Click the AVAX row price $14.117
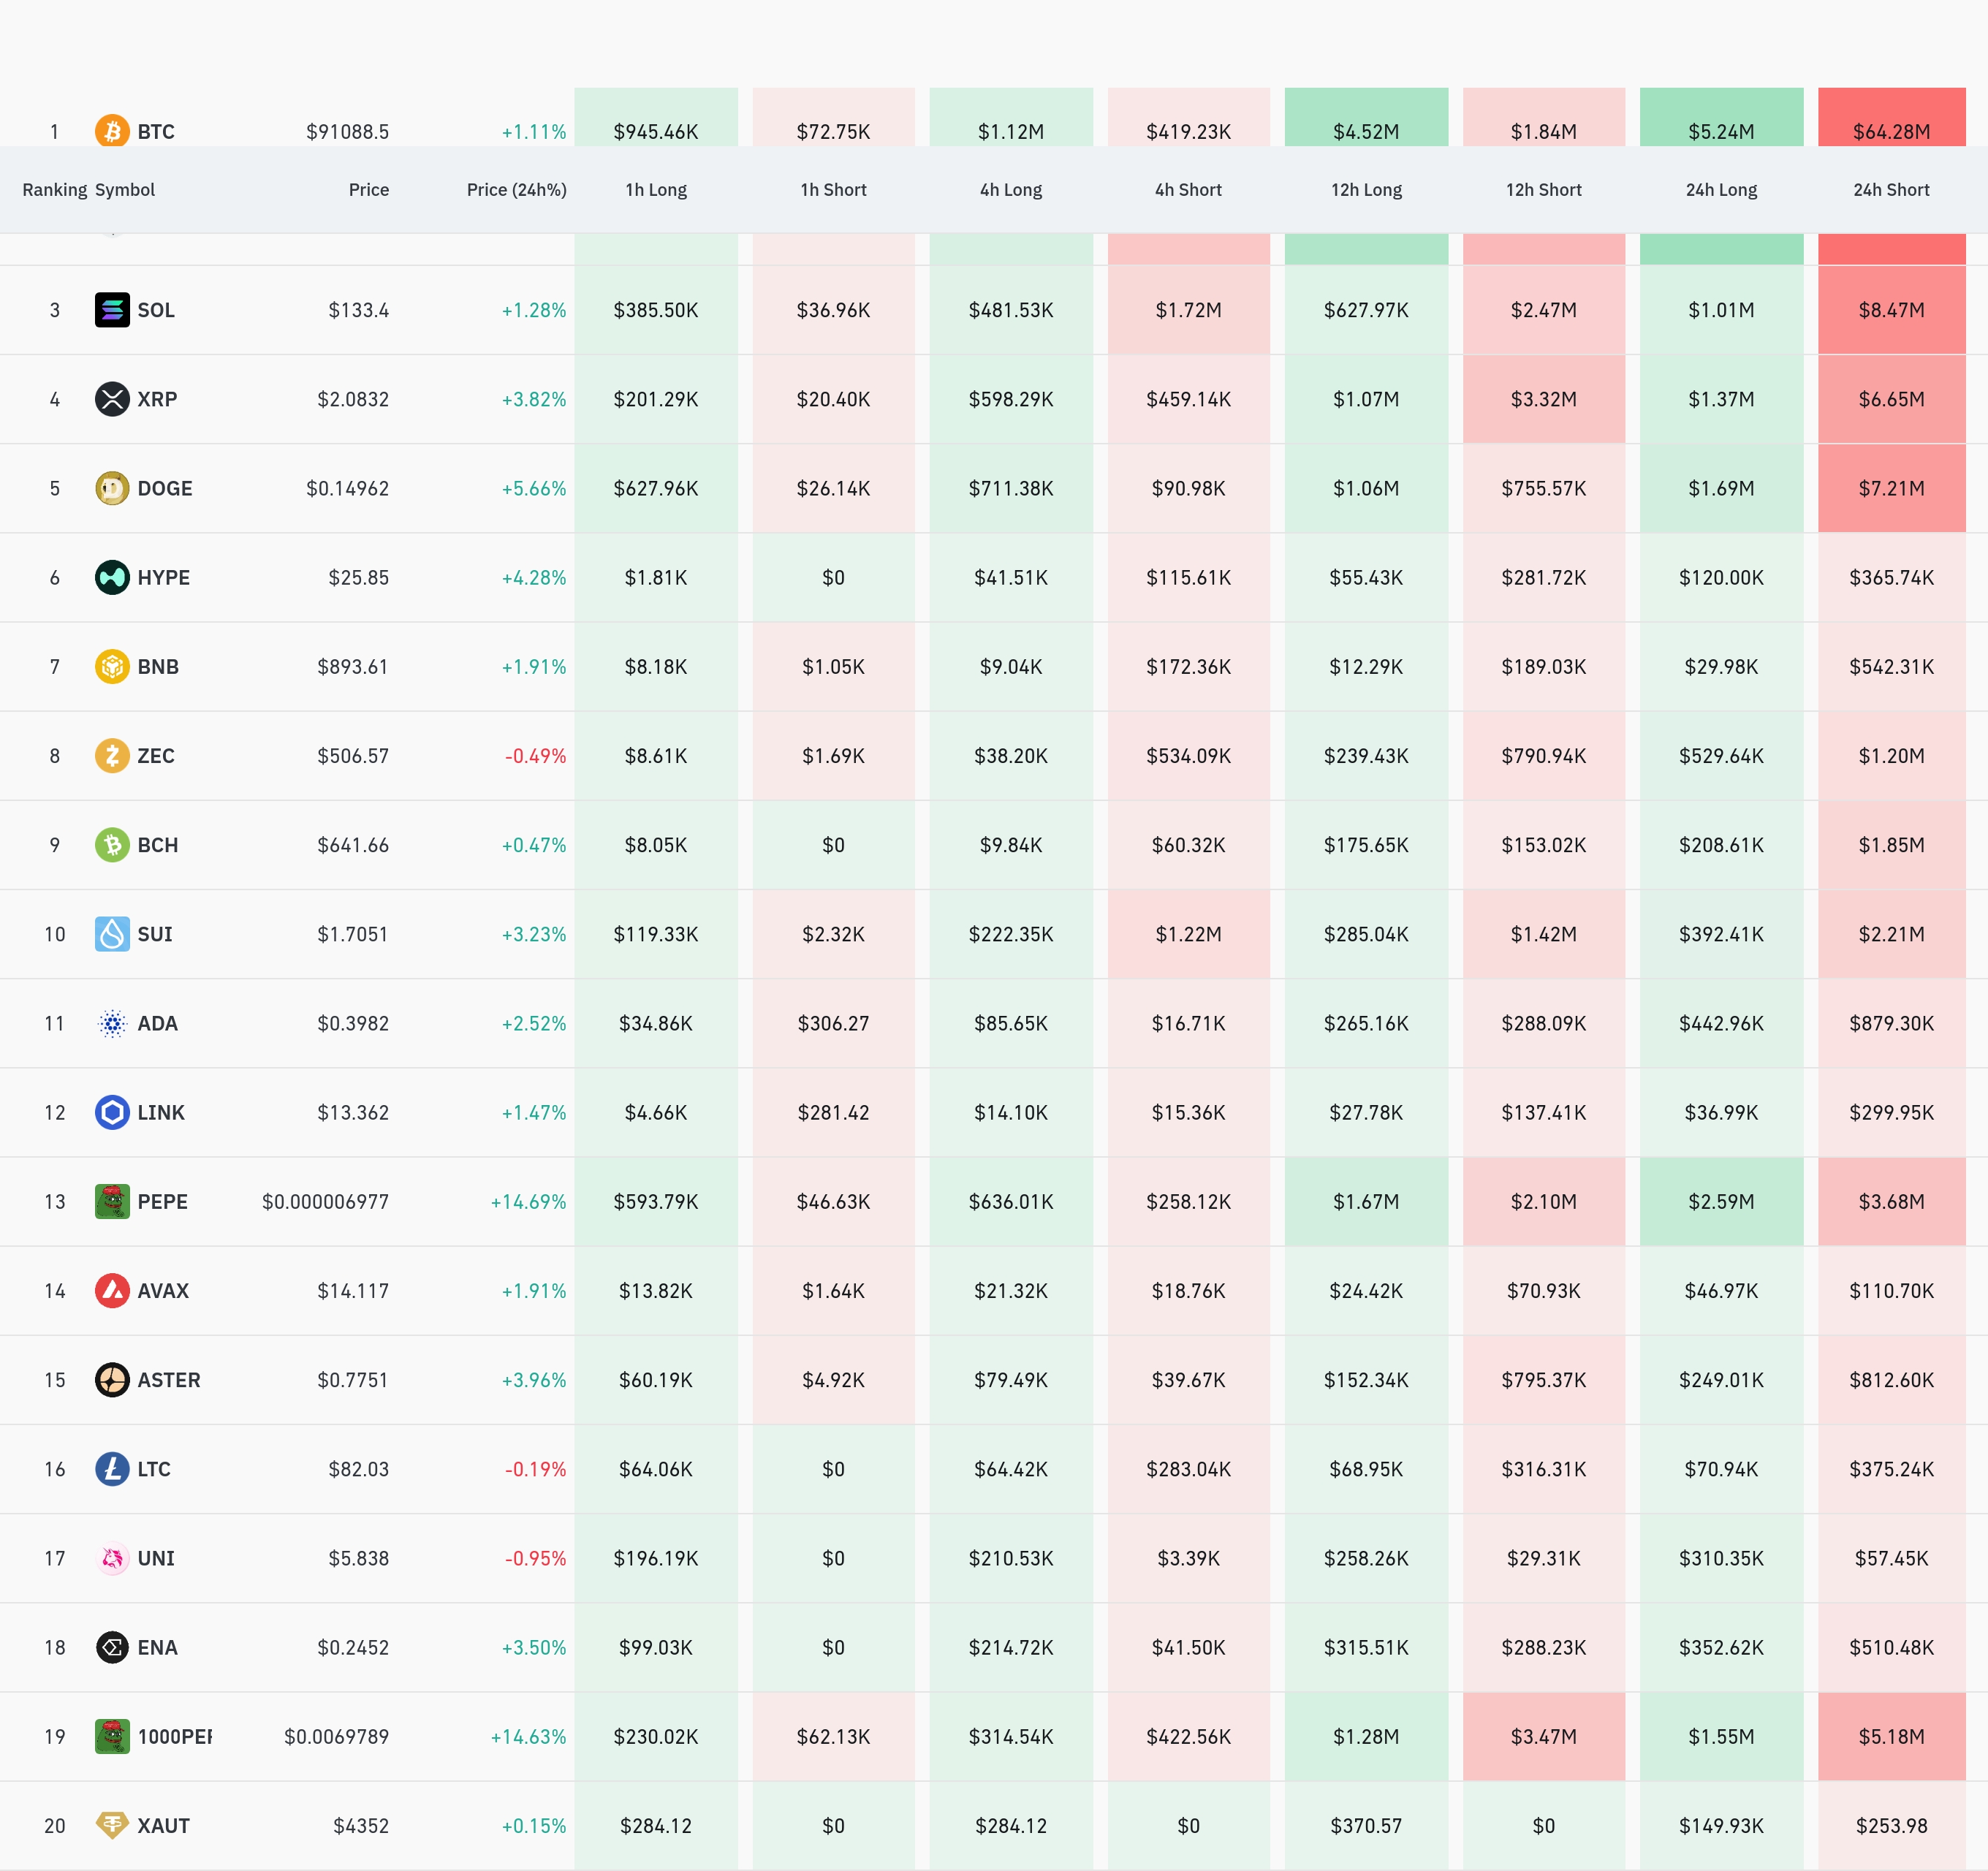This screenshot has width=1988, height=1871. 352,1291
